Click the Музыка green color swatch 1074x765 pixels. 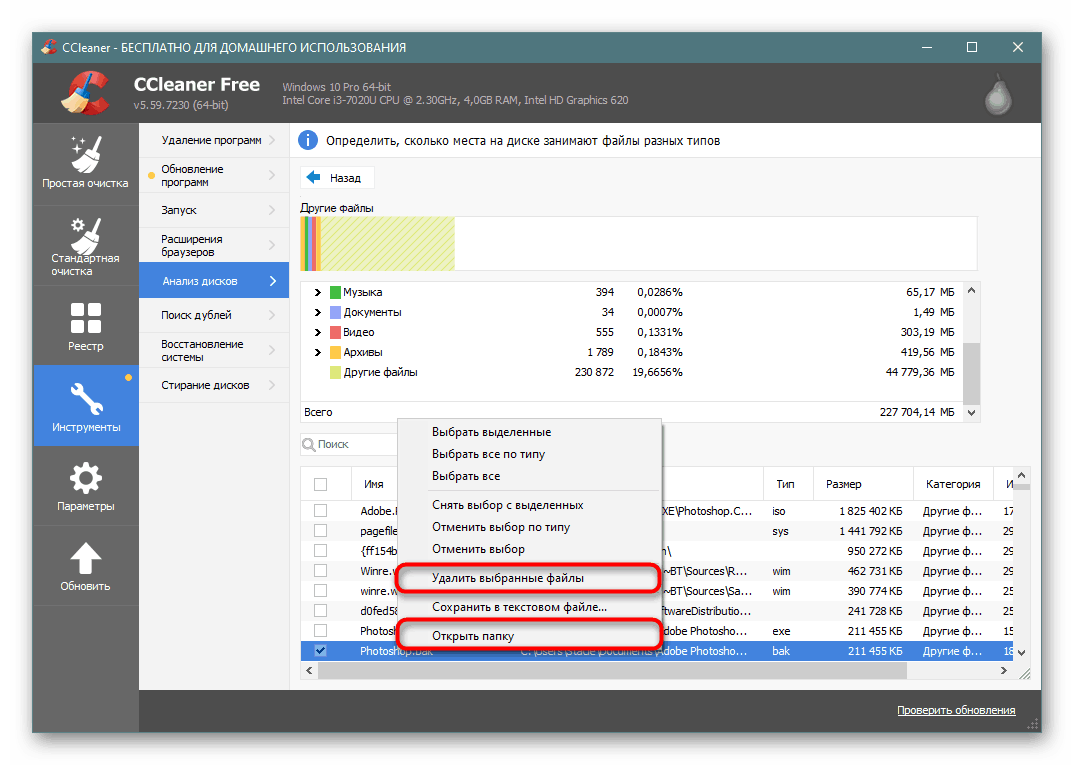[336, 292]
